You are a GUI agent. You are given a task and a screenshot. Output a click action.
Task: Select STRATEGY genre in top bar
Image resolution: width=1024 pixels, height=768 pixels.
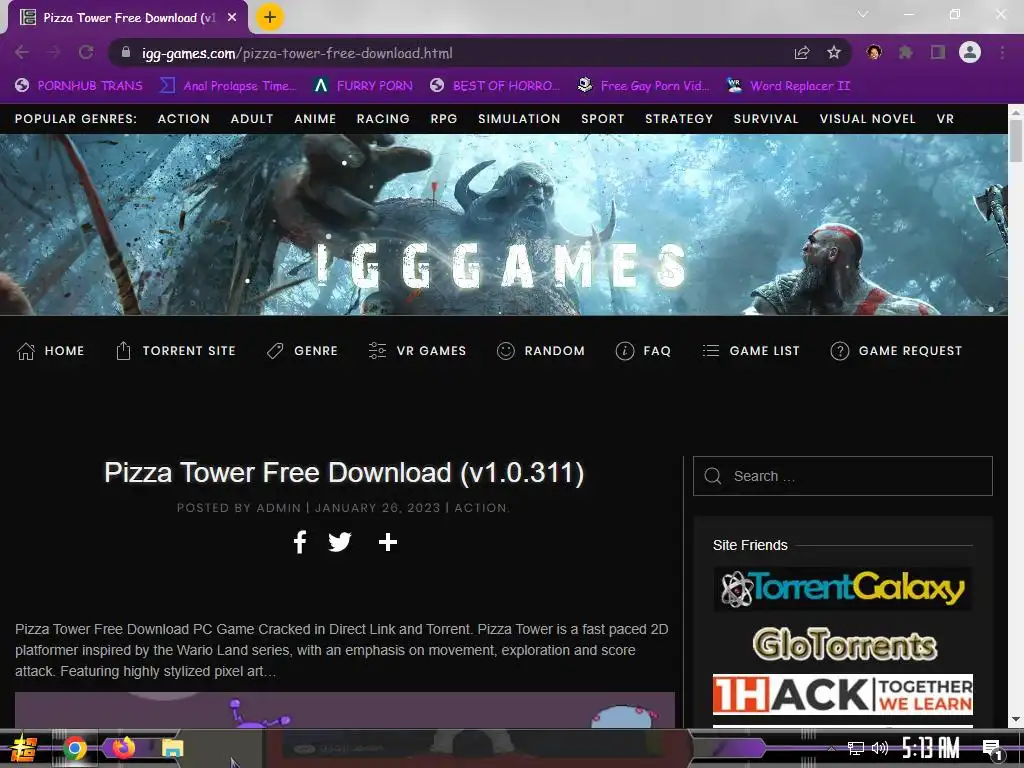click(x=679, y=119)
